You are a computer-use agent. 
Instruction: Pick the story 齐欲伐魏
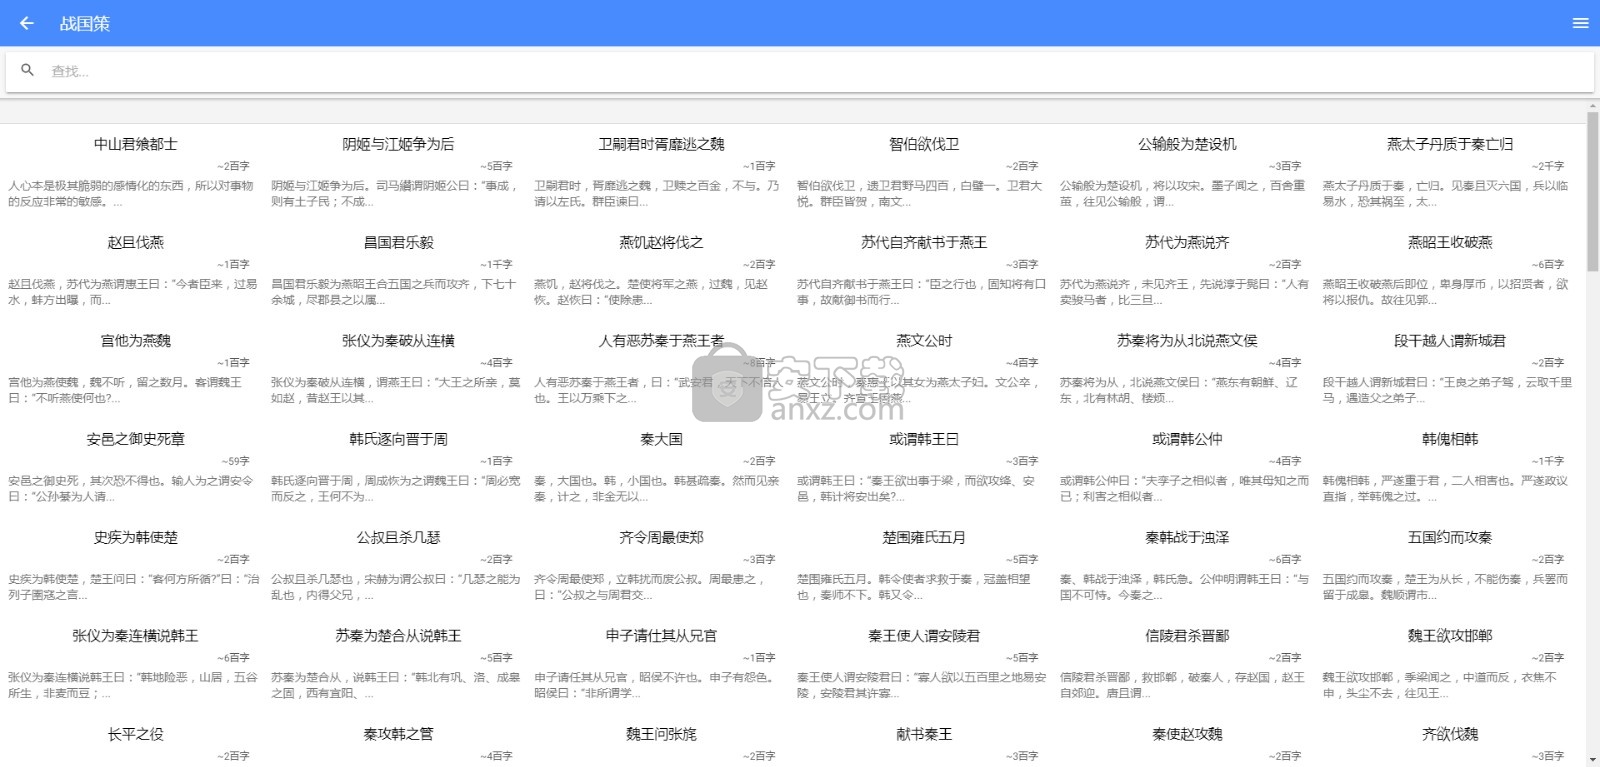(x=1450, y=734)
